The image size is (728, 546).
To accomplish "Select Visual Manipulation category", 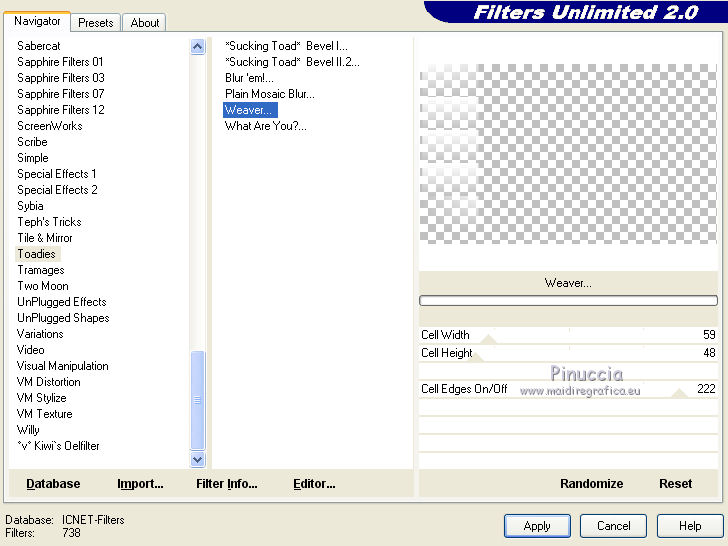I will (x=63, y=366).
